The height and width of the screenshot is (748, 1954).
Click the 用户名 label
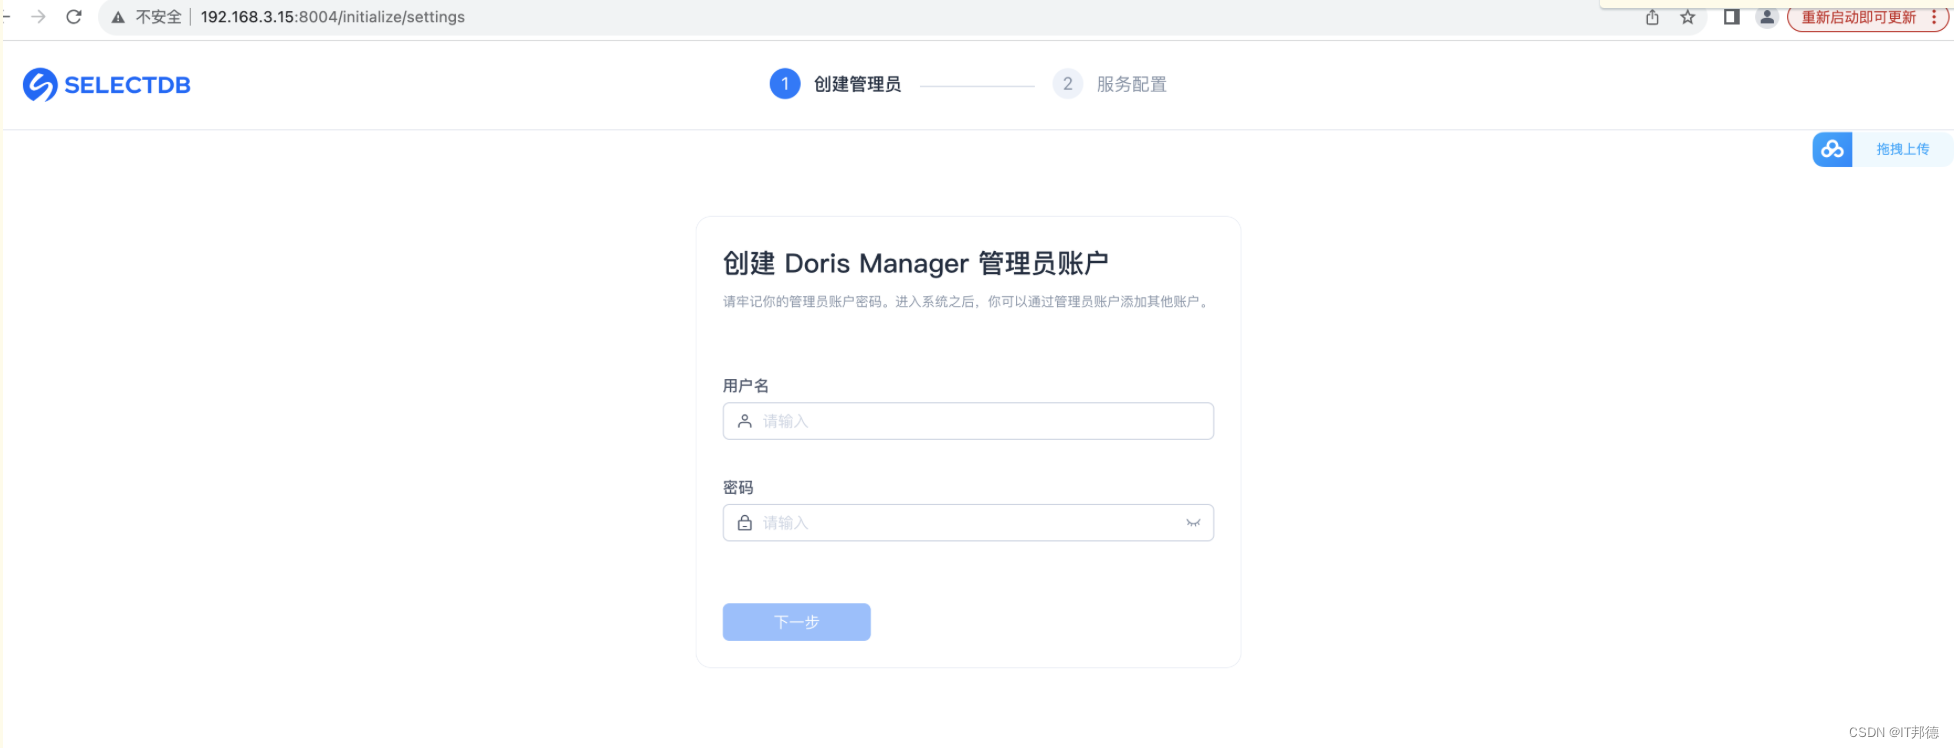(746, 386)
